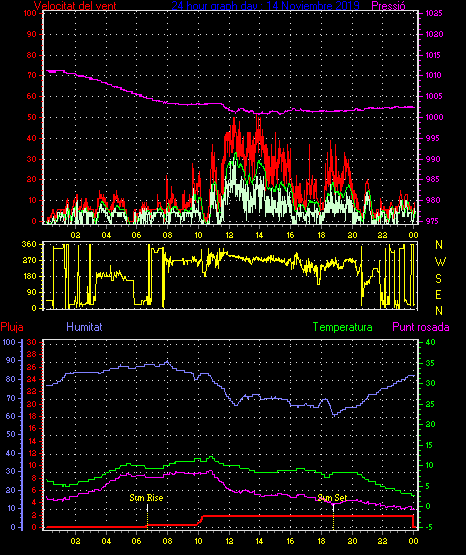Click pressure axis value 995
Screen dimensions: 466x555
point(432,138)
